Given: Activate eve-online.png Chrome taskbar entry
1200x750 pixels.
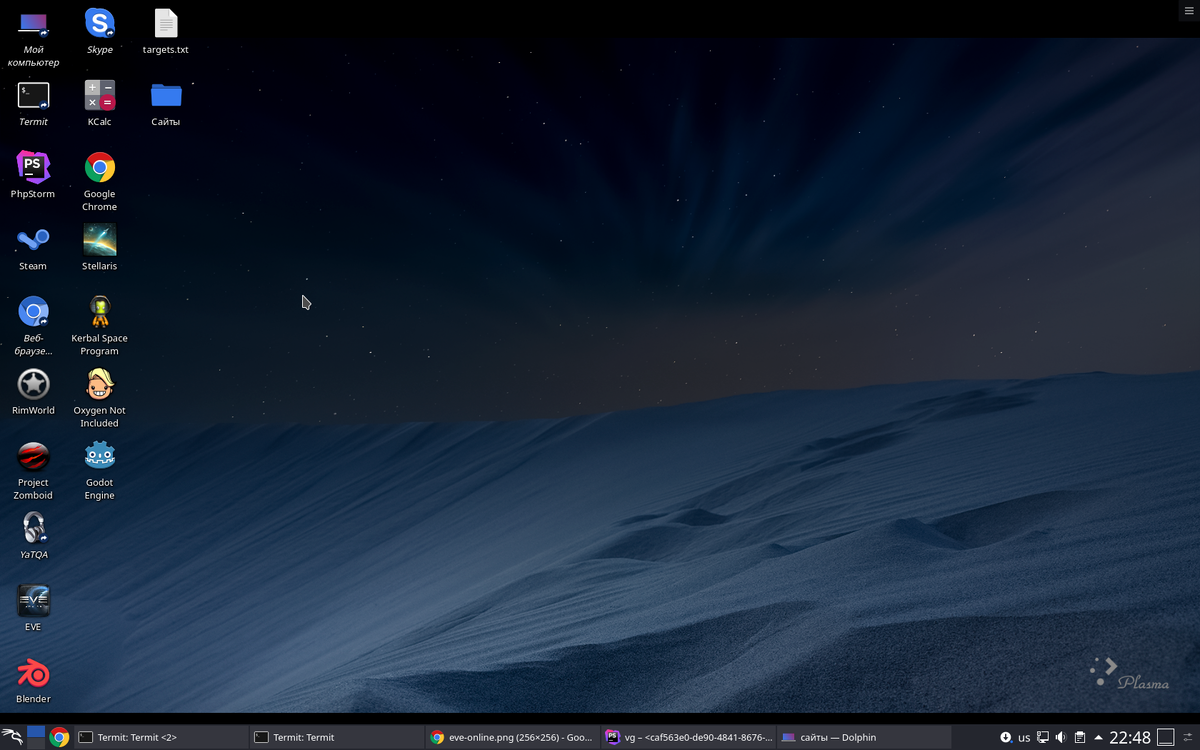Looking at the screenshot, I should [x=512, y=737].
